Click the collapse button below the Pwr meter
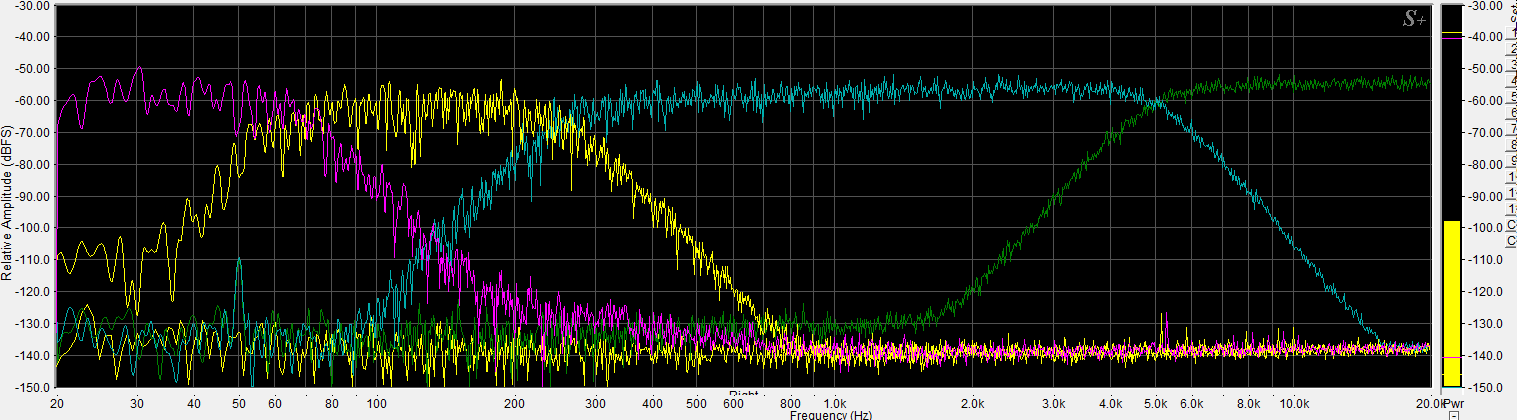 [x=1454, y=414]
